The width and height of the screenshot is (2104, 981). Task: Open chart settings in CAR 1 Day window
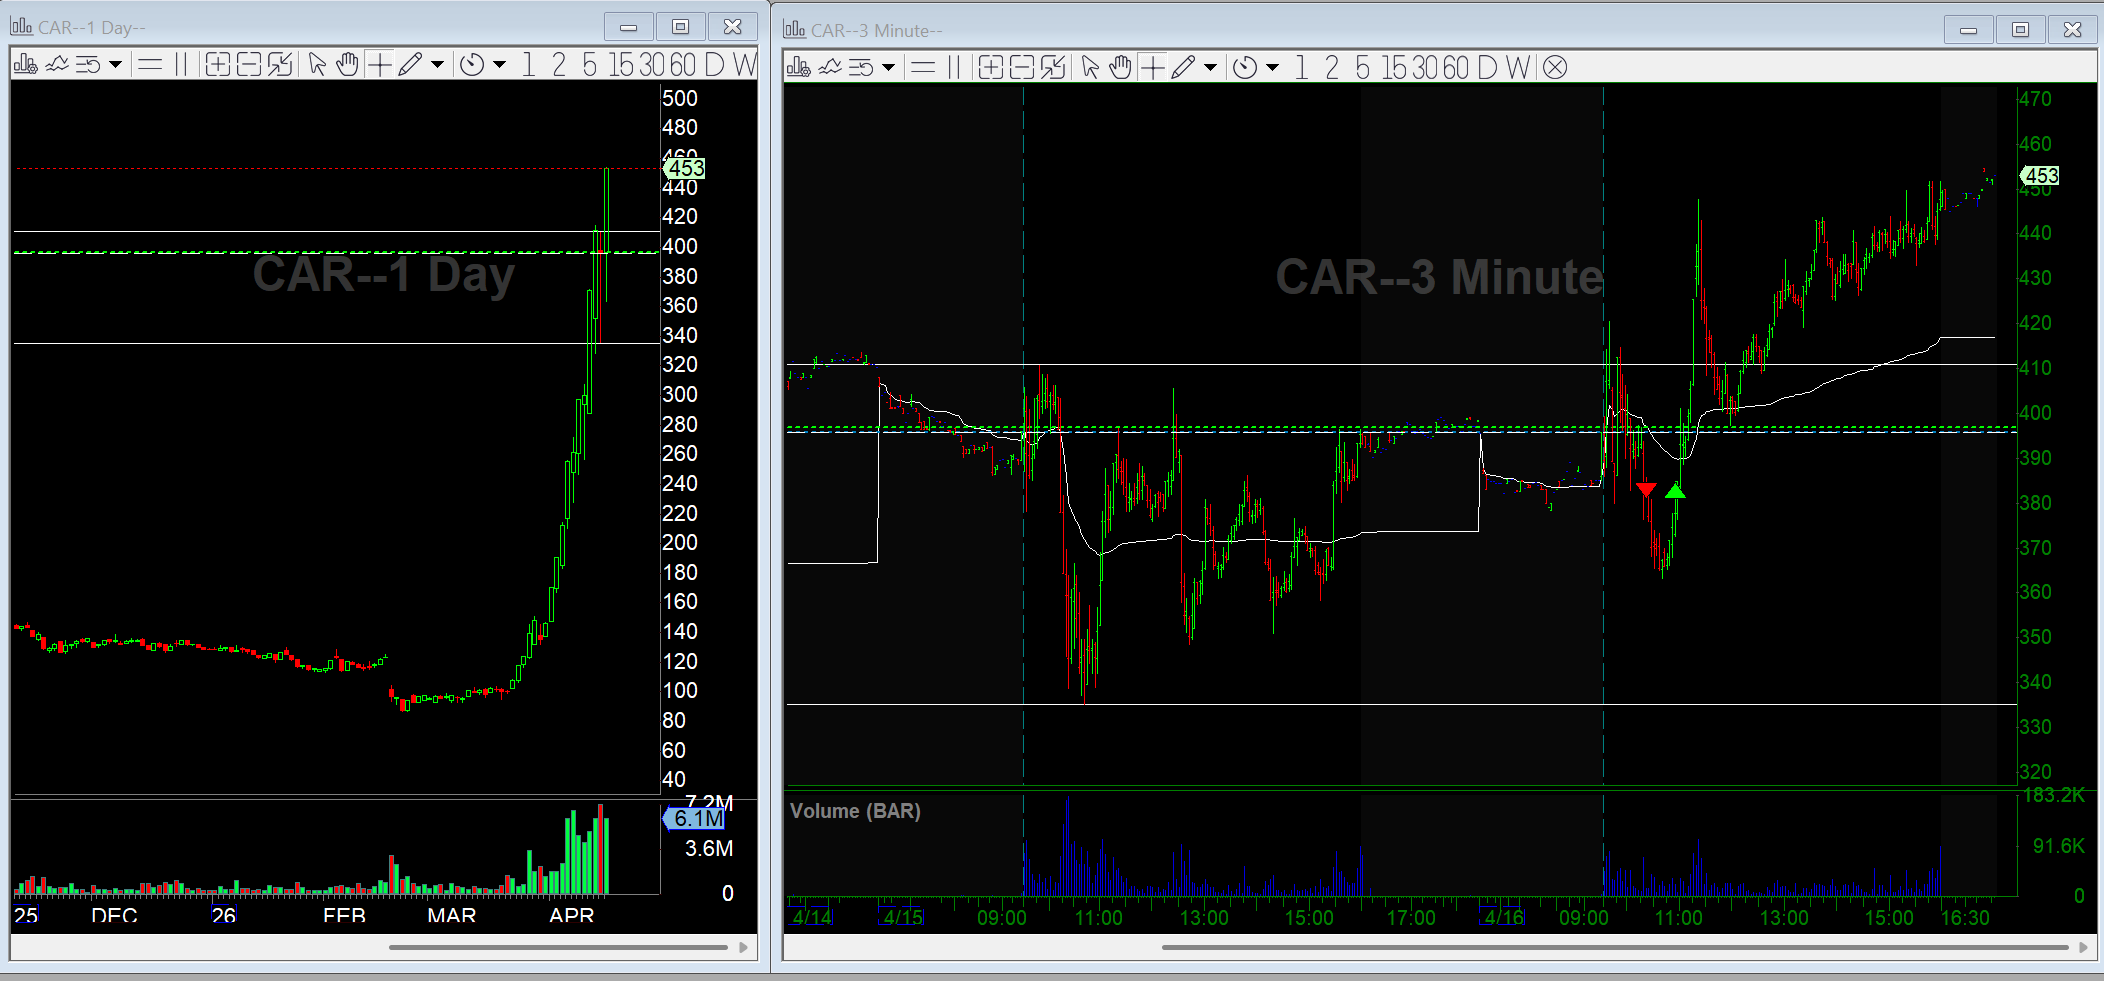click(x=26, y=65)
